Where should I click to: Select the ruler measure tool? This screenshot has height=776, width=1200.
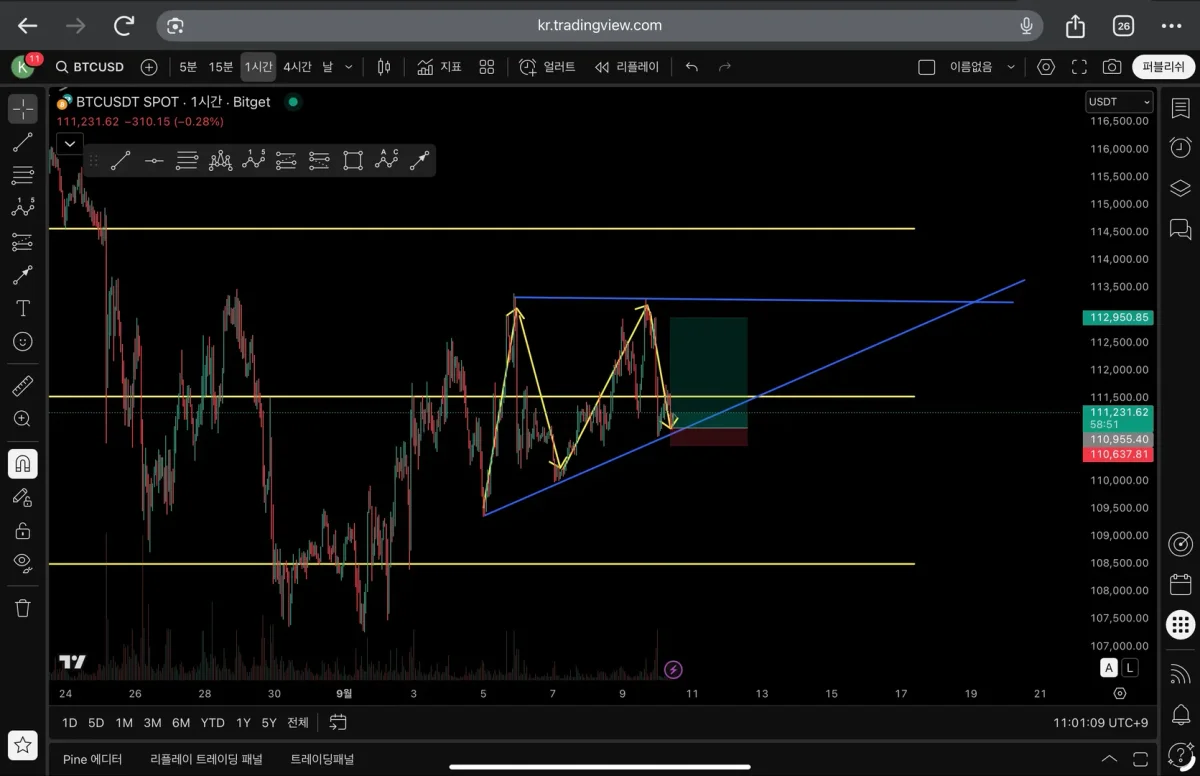23,385
